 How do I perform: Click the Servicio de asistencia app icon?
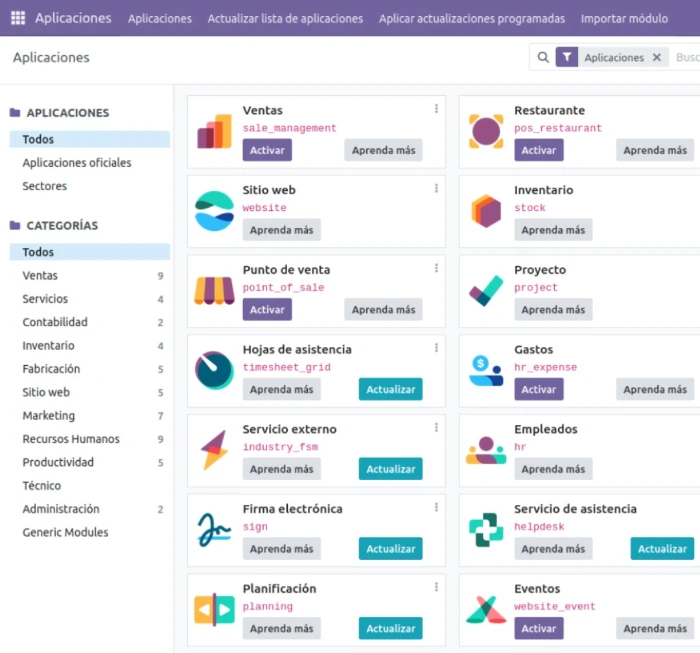[486, 529]
